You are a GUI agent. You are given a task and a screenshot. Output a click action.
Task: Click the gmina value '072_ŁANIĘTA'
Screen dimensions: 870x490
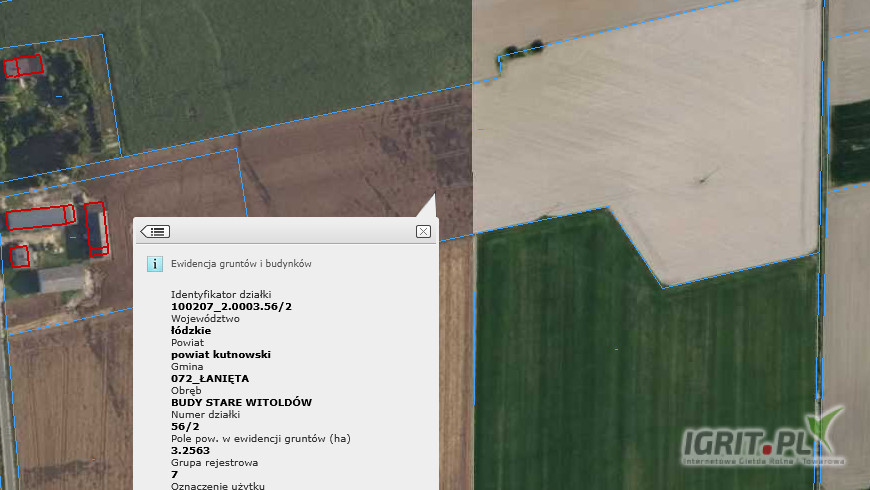pos(210,379)
